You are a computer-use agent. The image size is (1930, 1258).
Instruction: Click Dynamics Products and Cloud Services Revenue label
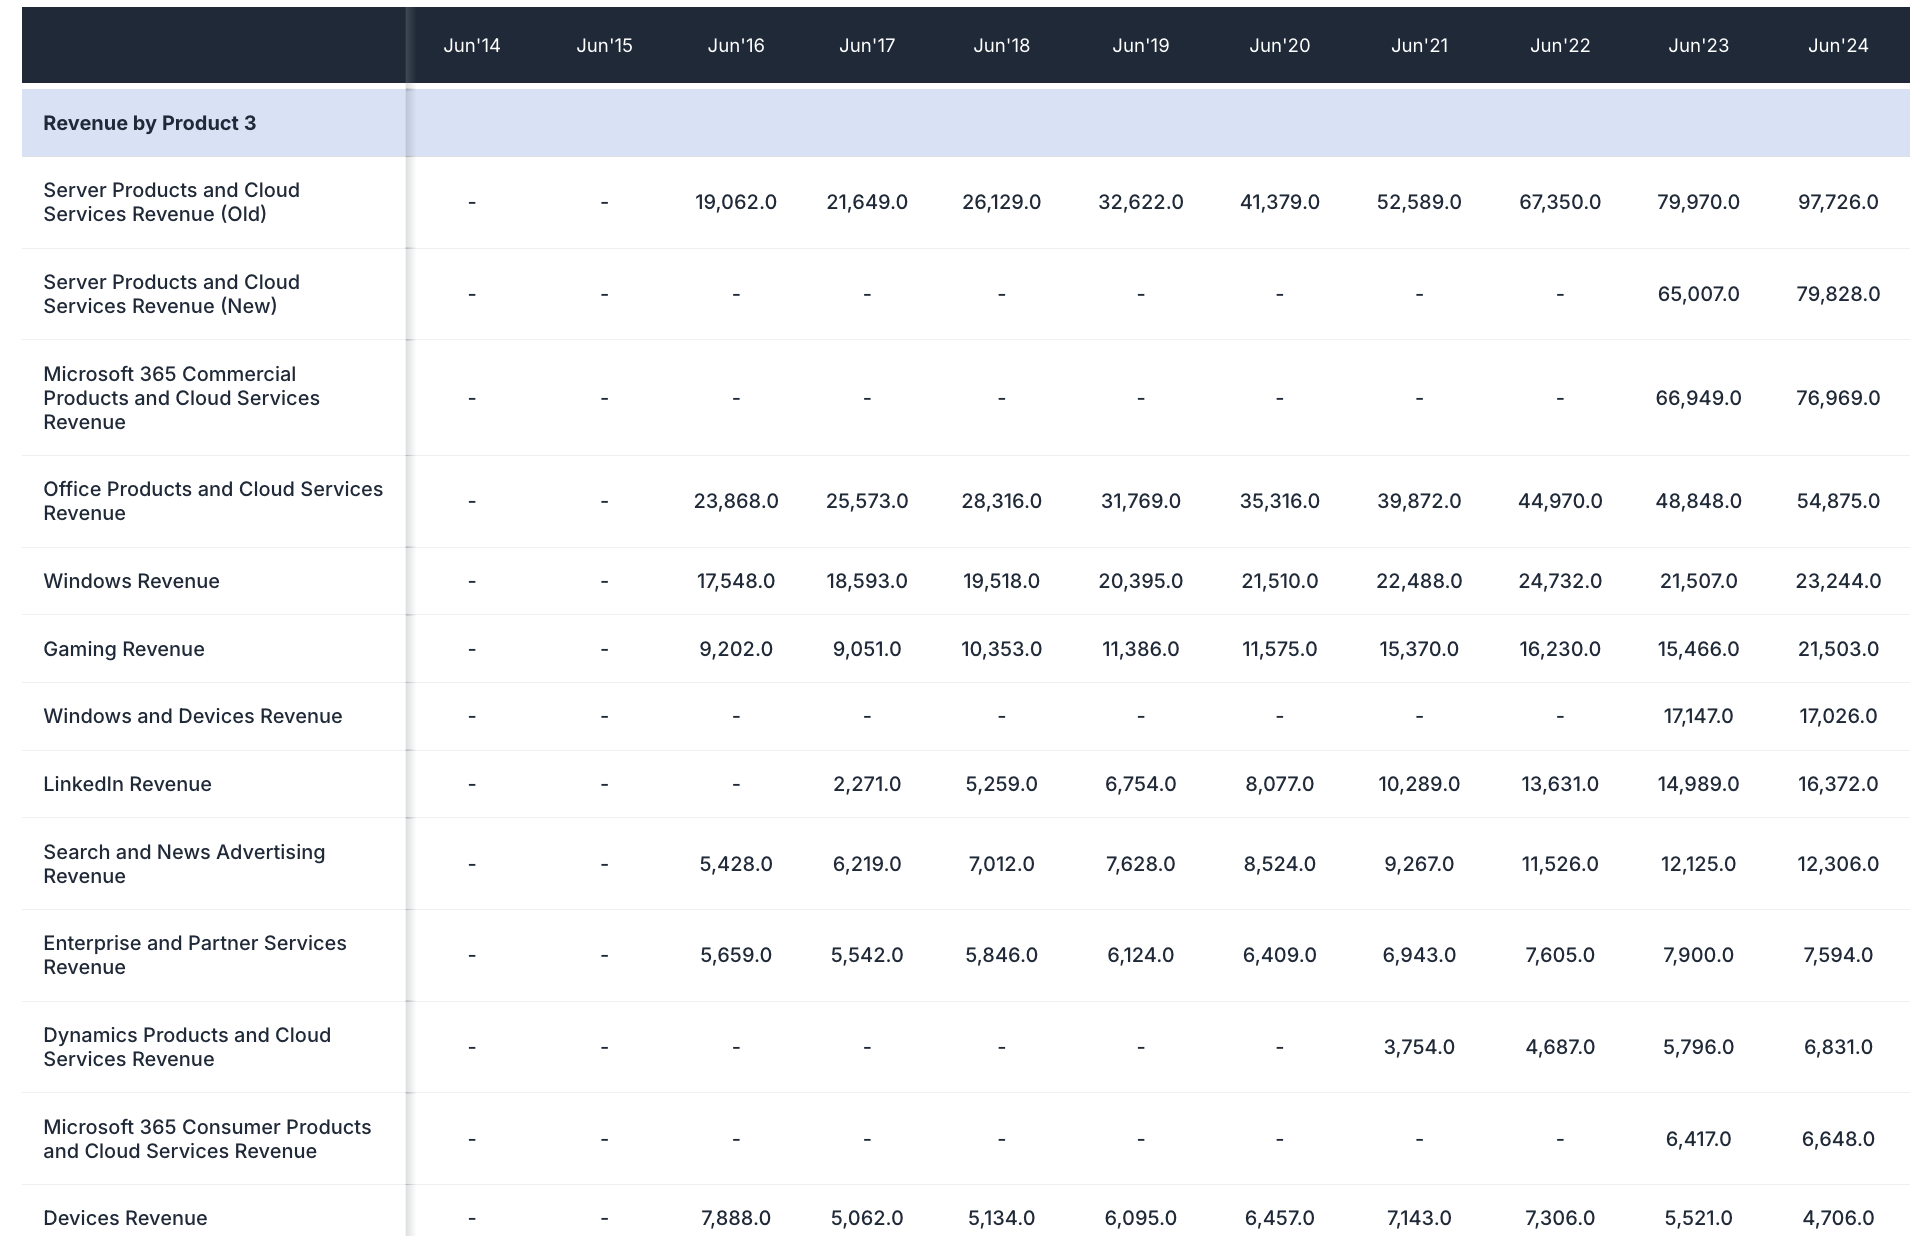187,1047
